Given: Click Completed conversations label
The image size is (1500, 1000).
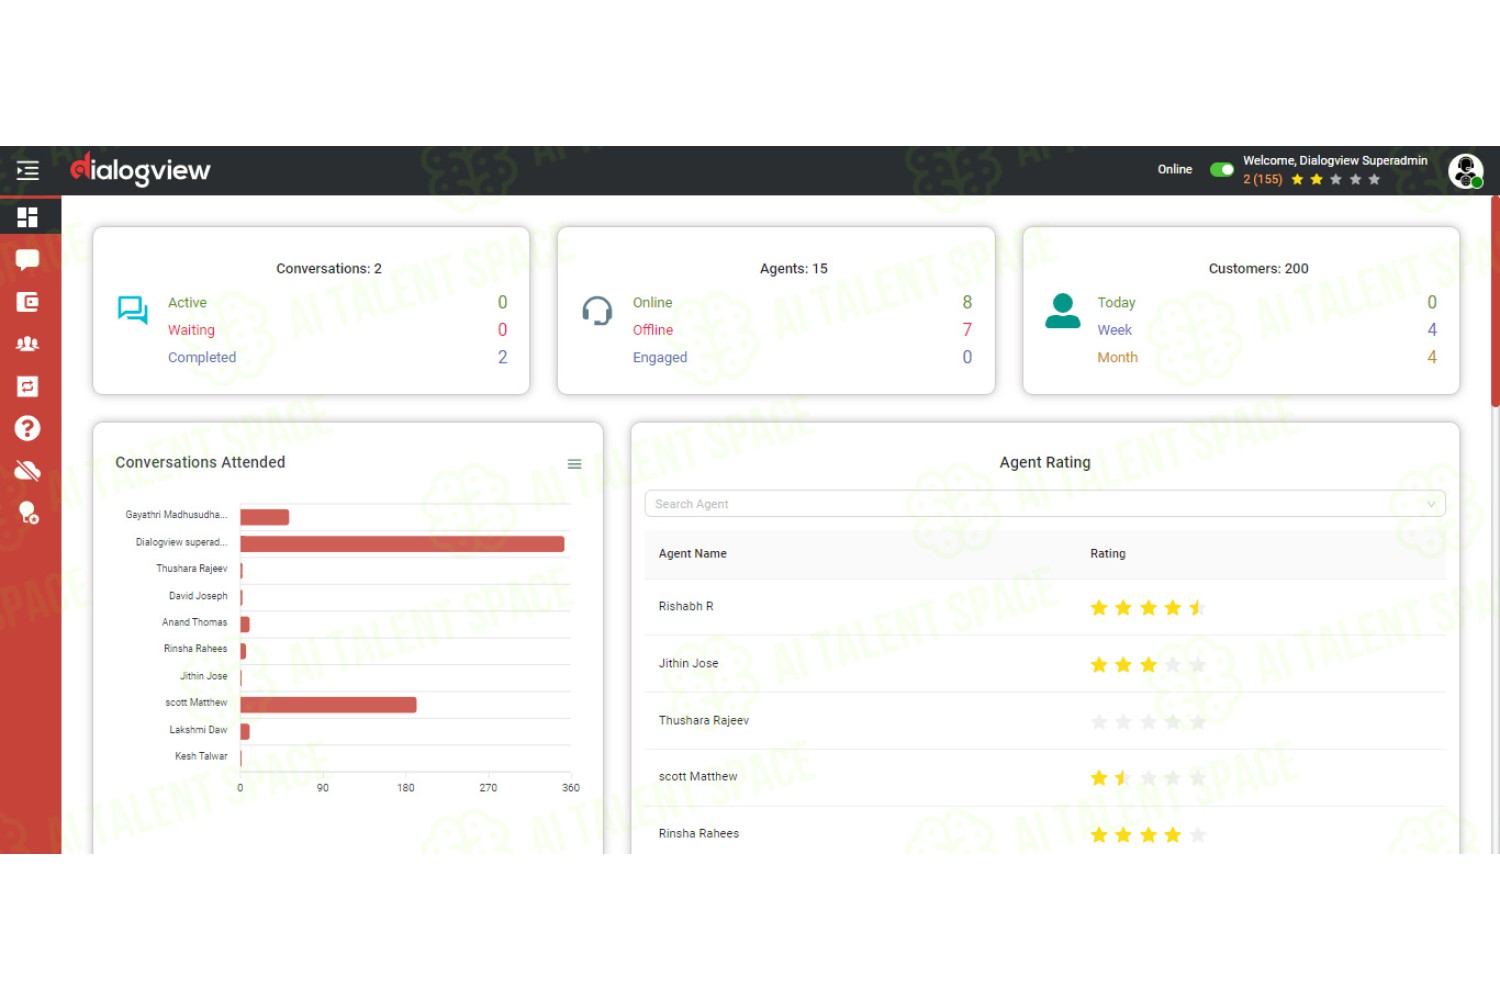Looking at the screenshot, I should [x=202, y=358].
